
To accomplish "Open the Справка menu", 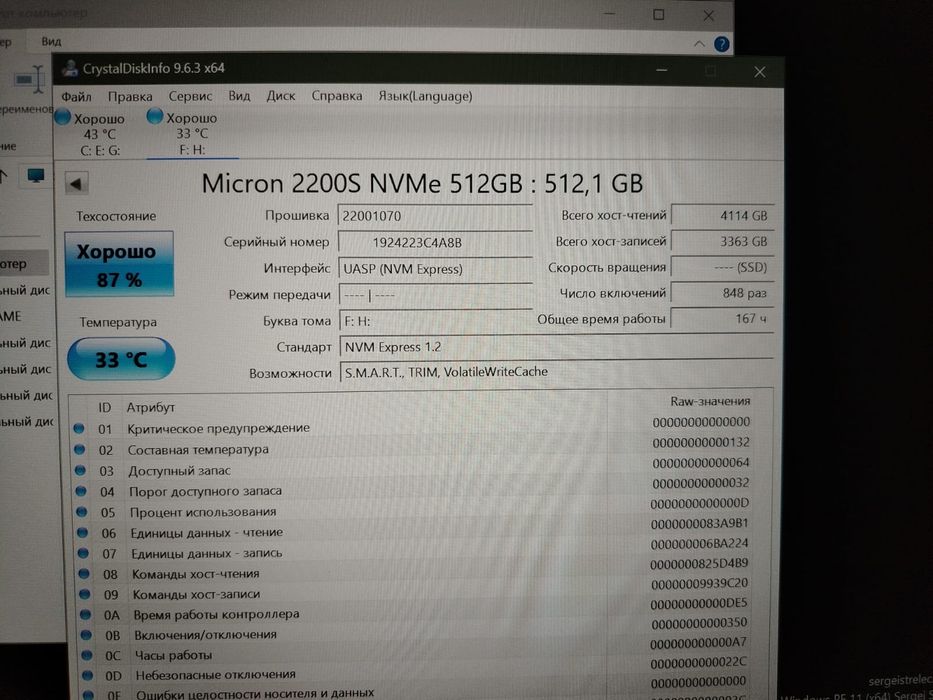I will [x=337, y=96].
